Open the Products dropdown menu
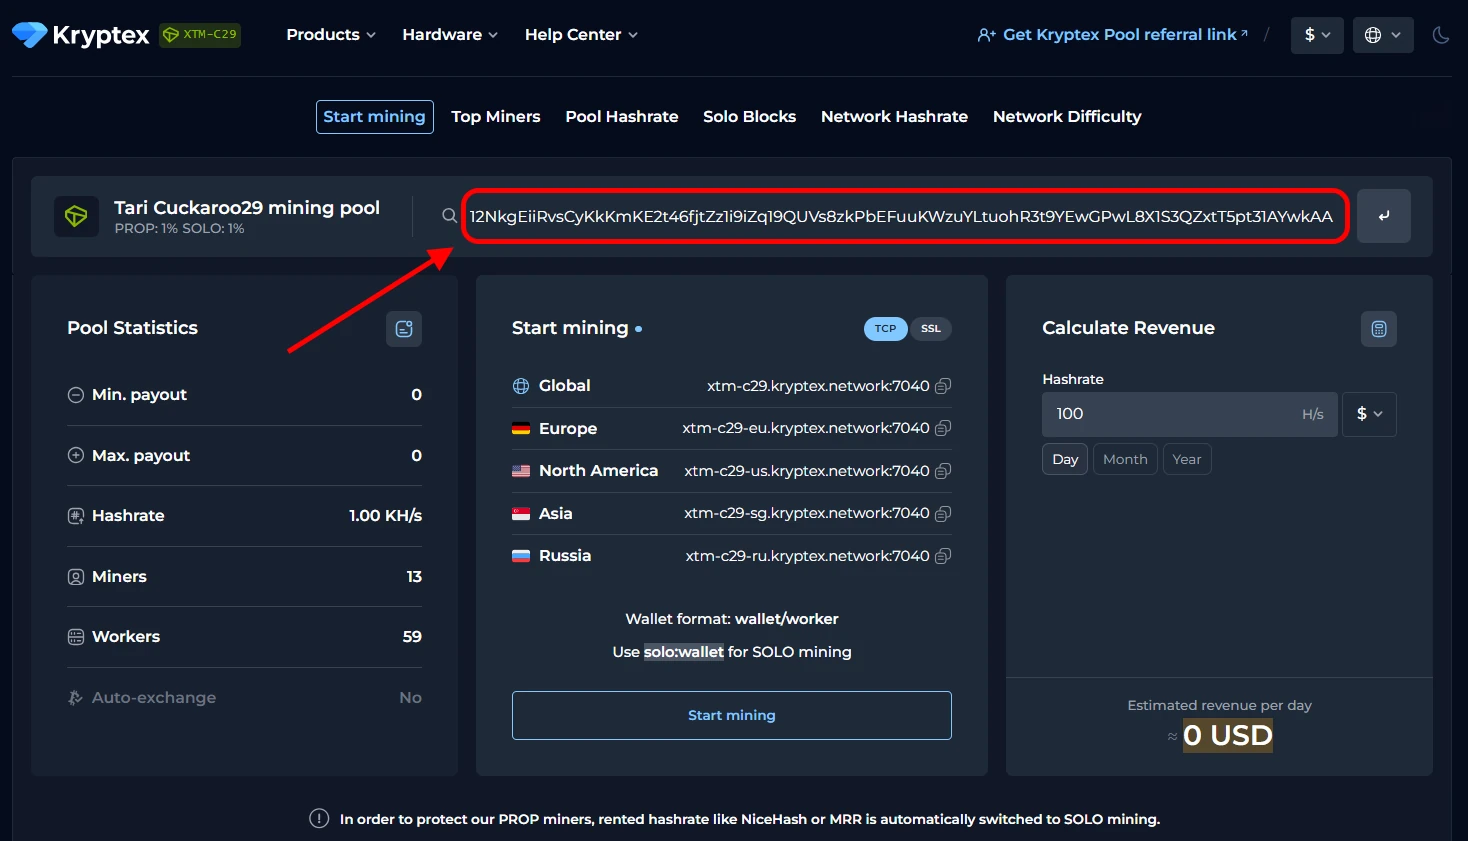1468x841 pixels. point(331,35)
